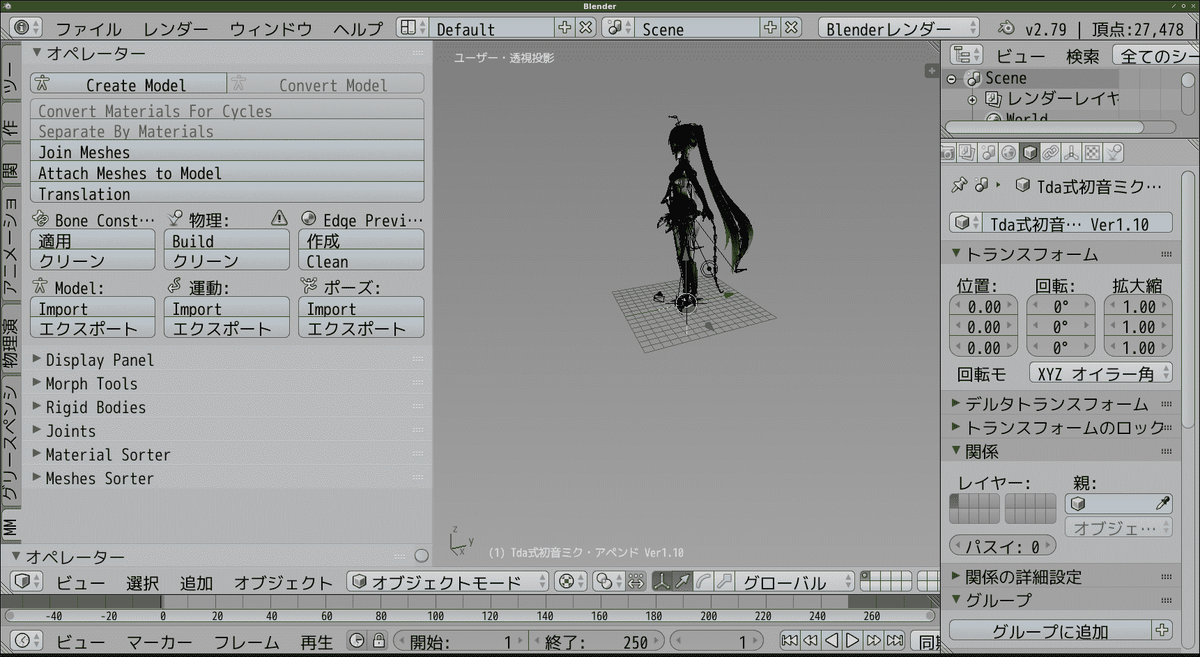Click the Create Model button
Screen dimensions: 1200x657
128,85
